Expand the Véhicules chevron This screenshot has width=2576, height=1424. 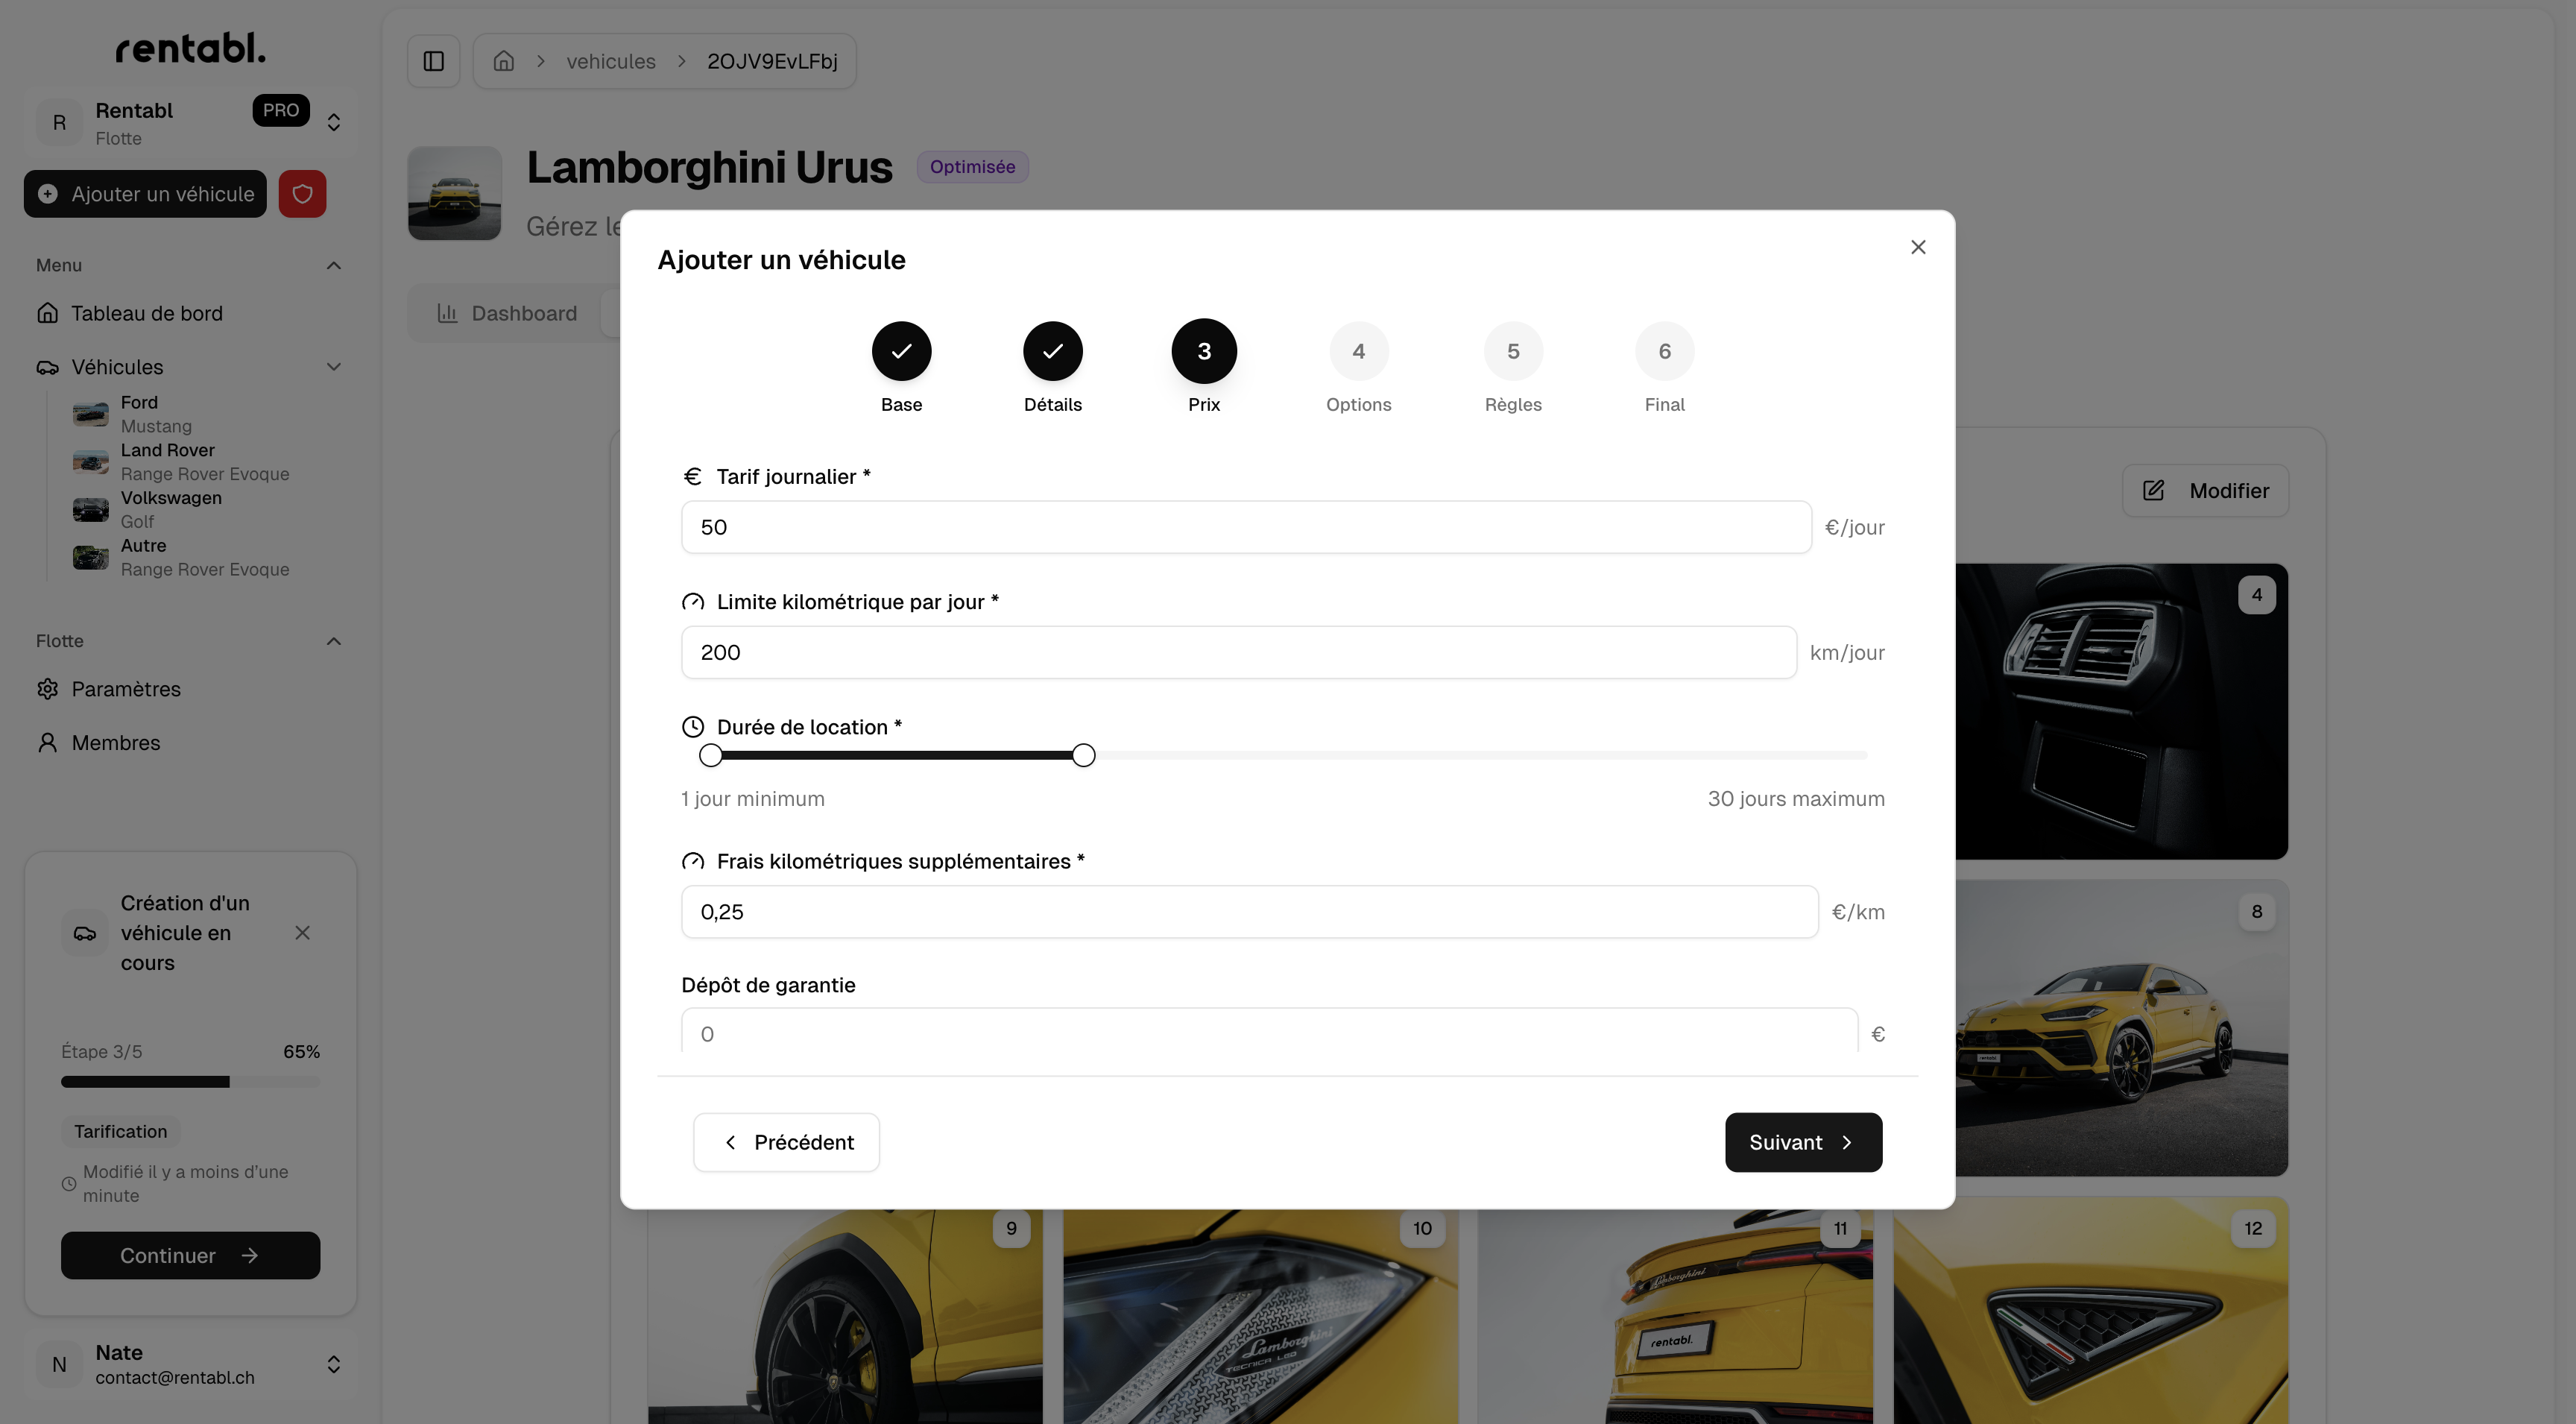click(334, 367)
